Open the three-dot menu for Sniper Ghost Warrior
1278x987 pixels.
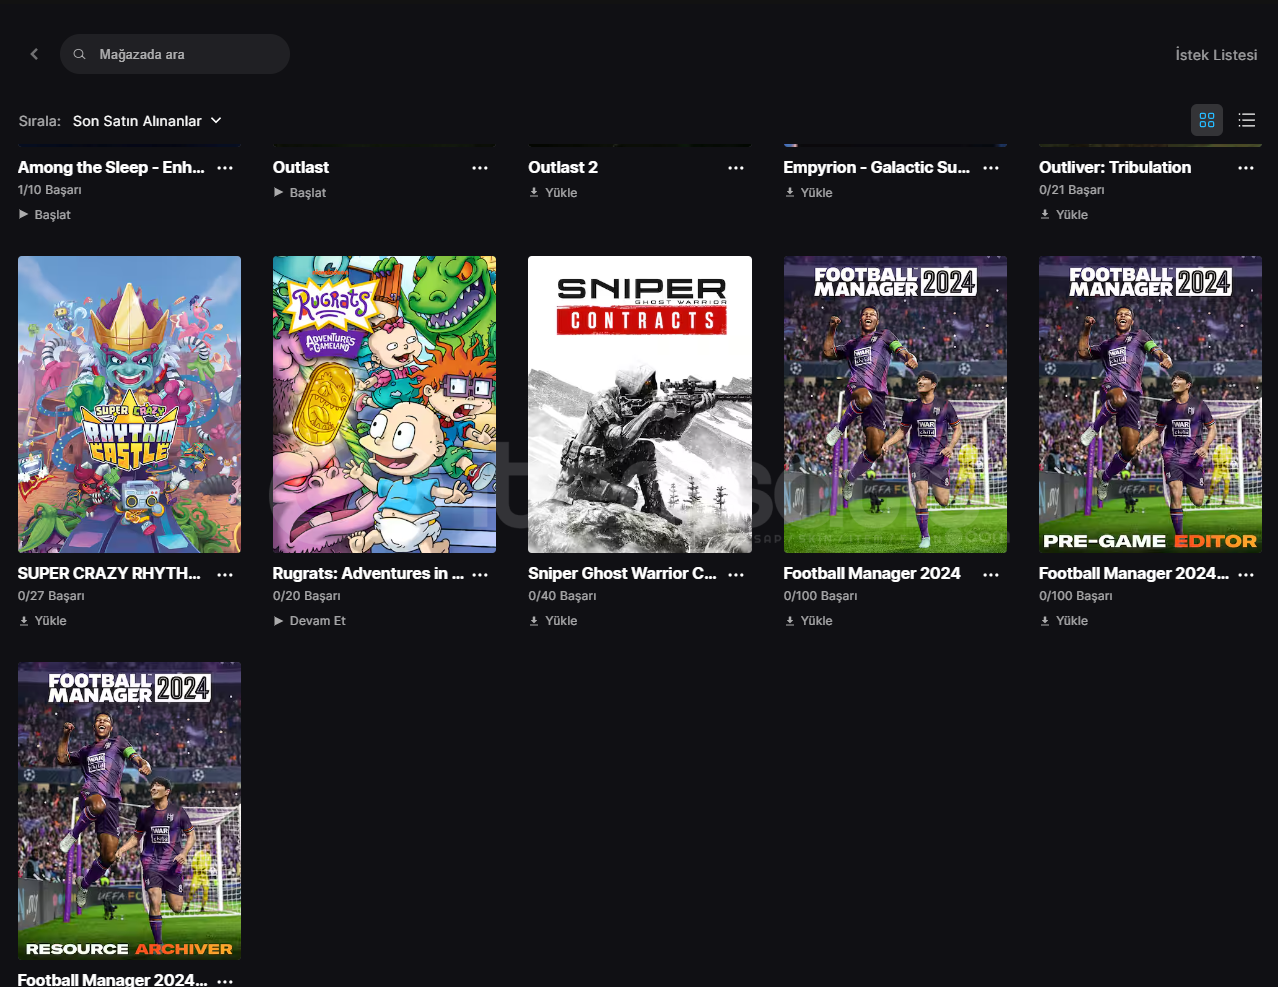736,574
